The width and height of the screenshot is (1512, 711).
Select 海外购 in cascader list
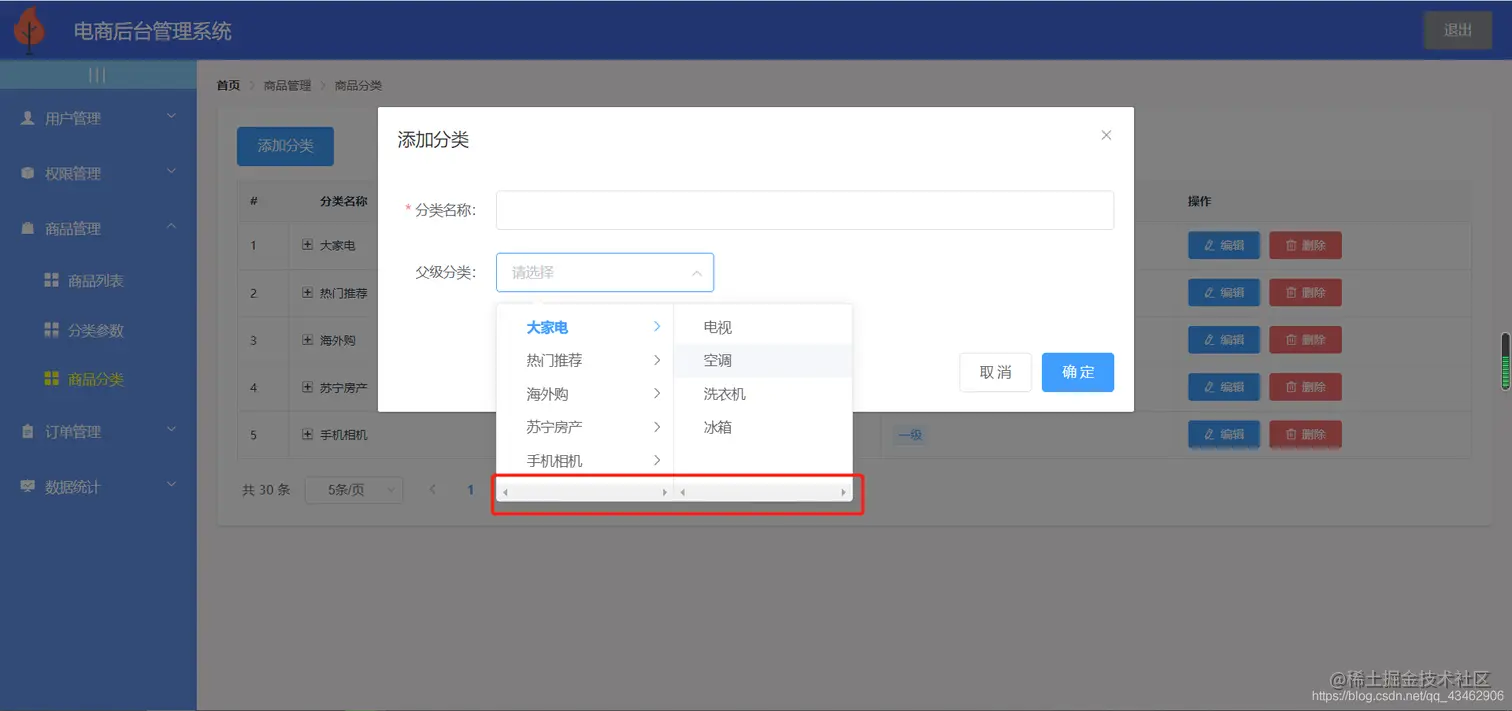tap(585, 394)
